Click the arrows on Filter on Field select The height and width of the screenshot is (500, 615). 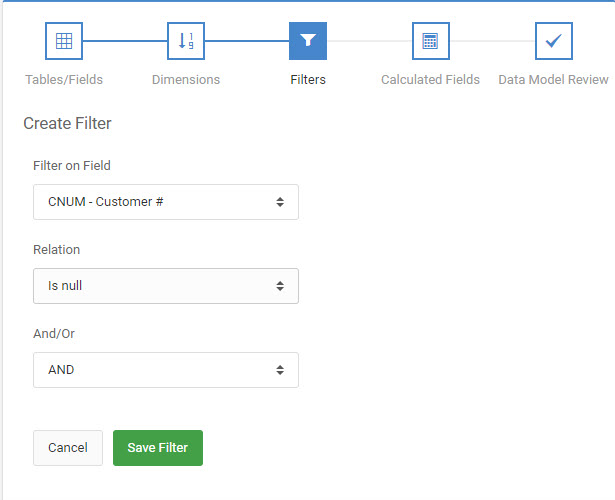tap(280, 202)
